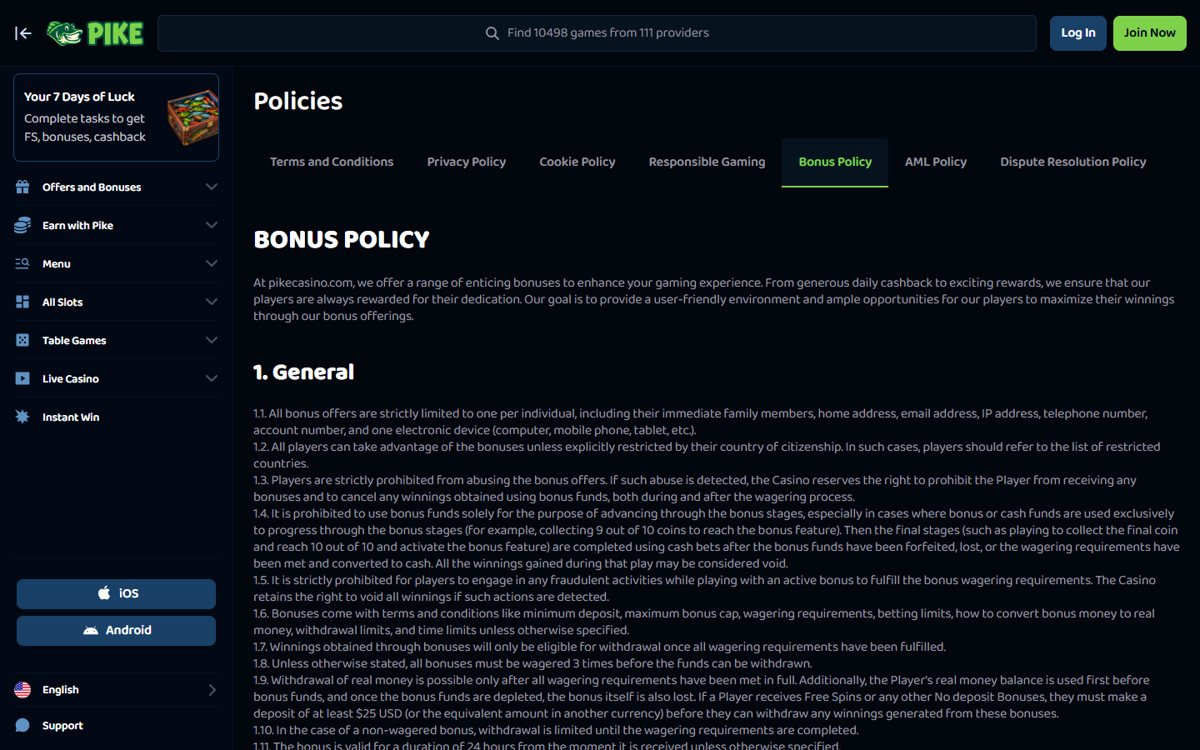Click the BONUS POLICY heading

(x=342, y=240)
